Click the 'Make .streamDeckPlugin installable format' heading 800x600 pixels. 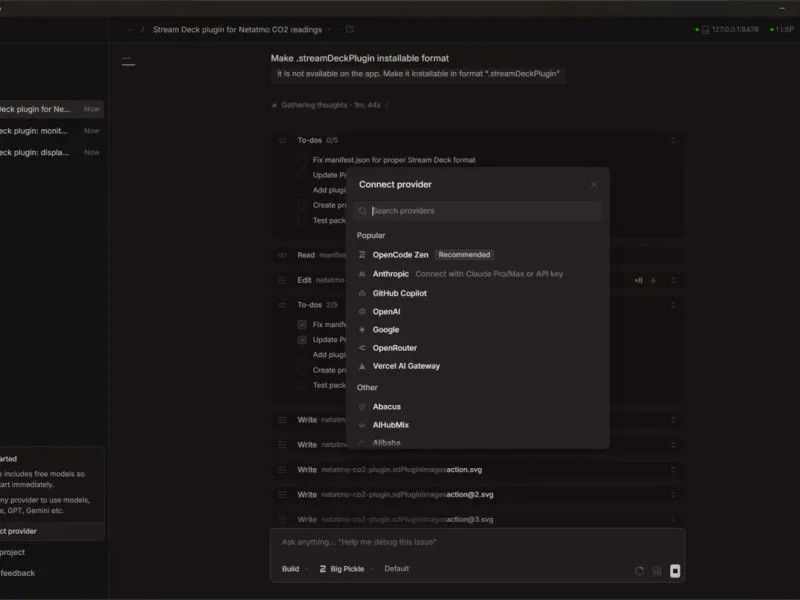tap(360, 58)
